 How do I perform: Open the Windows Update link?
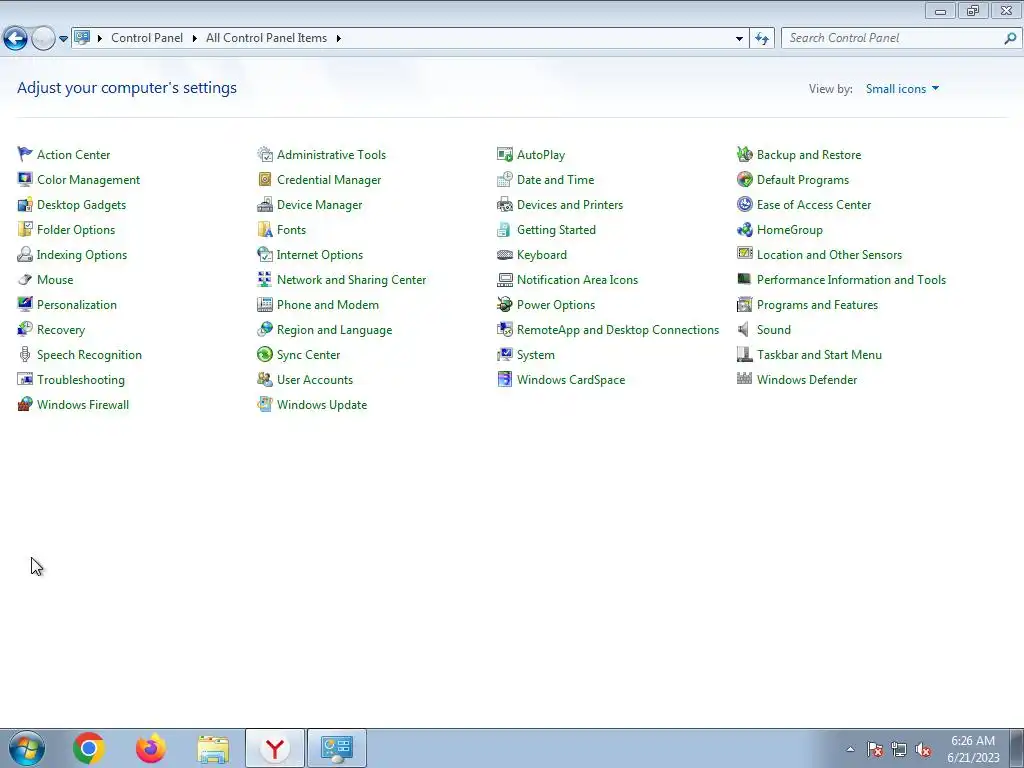coord(322,405)
